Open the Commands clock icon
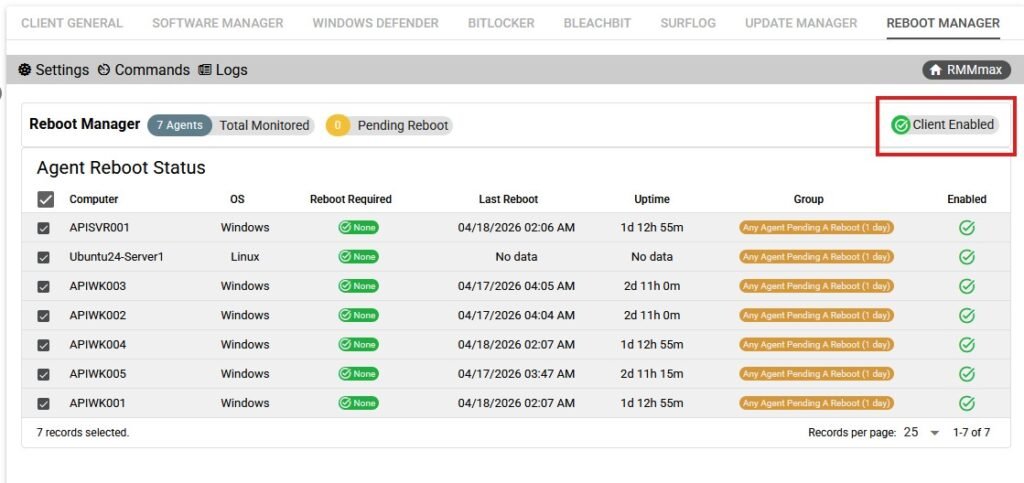The height and width of the screenshot is (483, 1024). click(x=104, y=70)
